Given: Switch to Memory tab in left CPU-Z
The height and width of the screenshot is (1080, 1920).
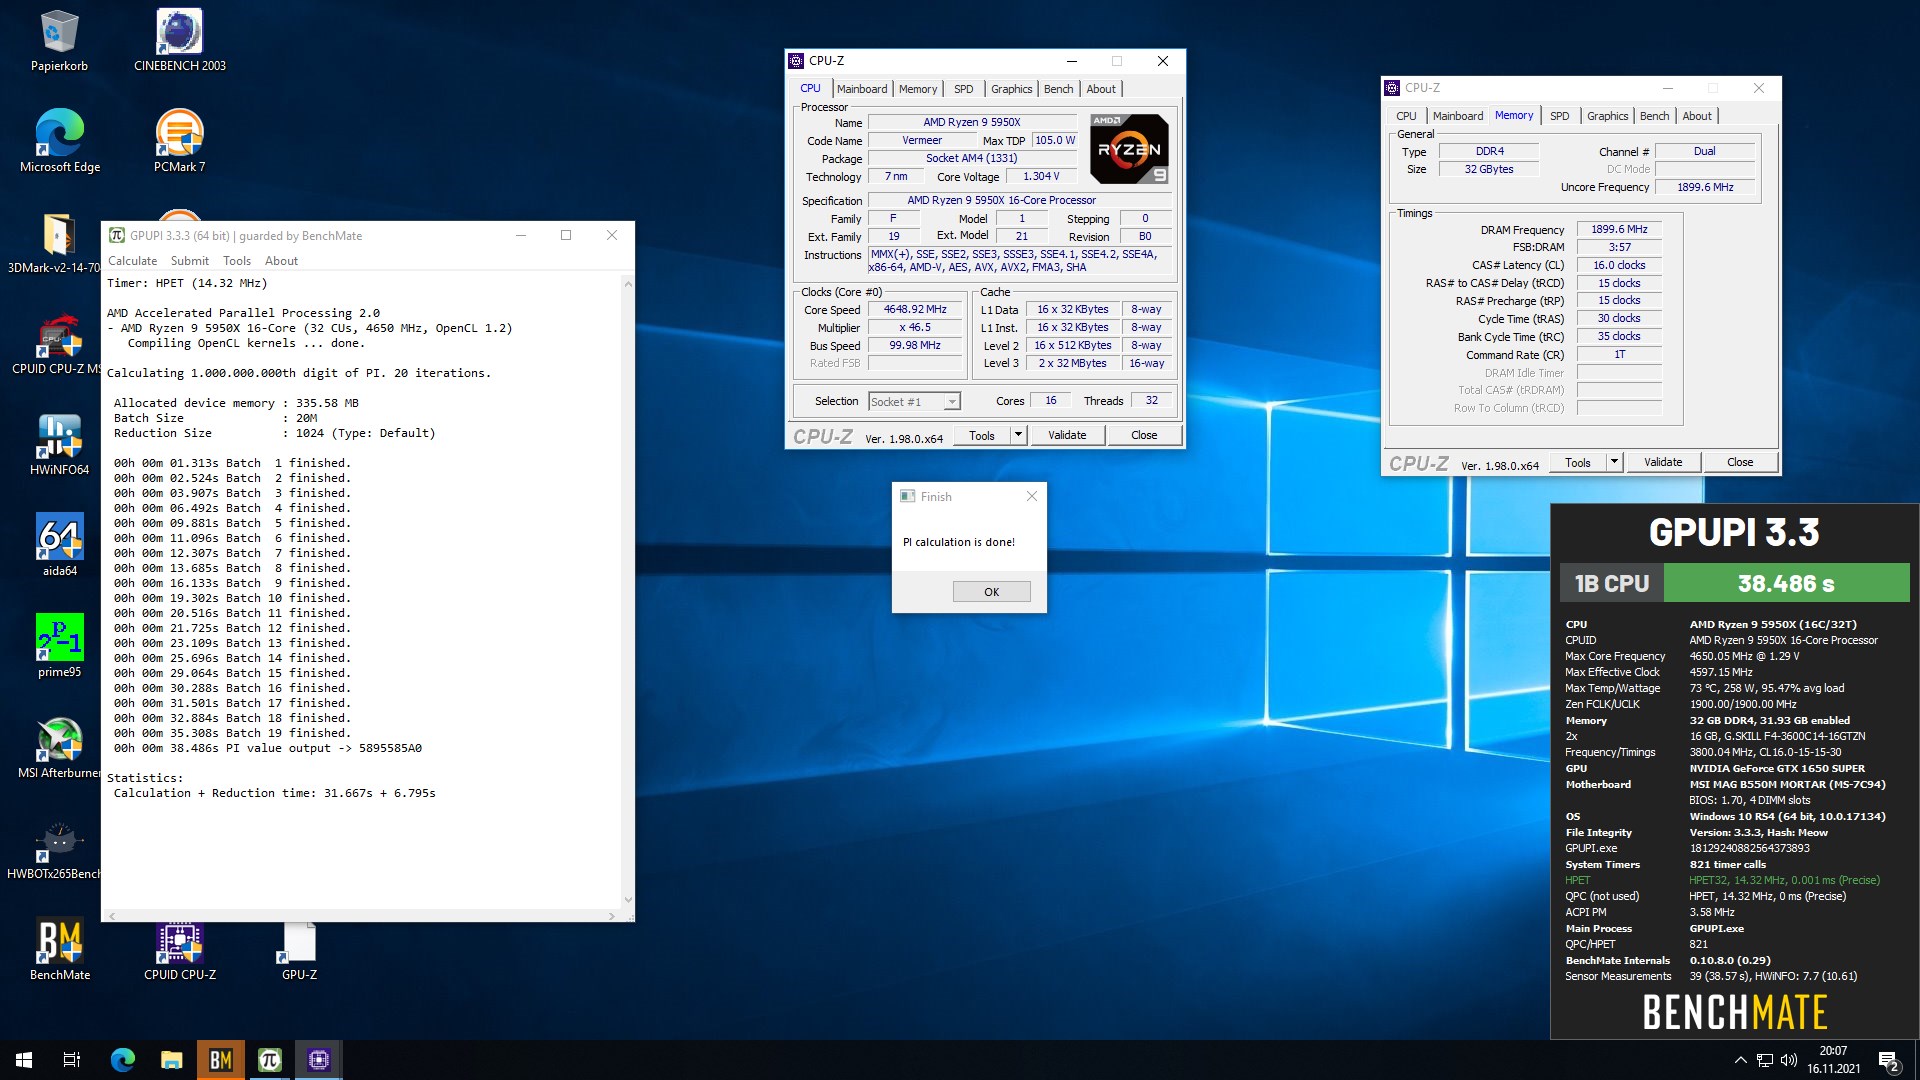Looking at the screenshot, I should (x=918, y=89).
